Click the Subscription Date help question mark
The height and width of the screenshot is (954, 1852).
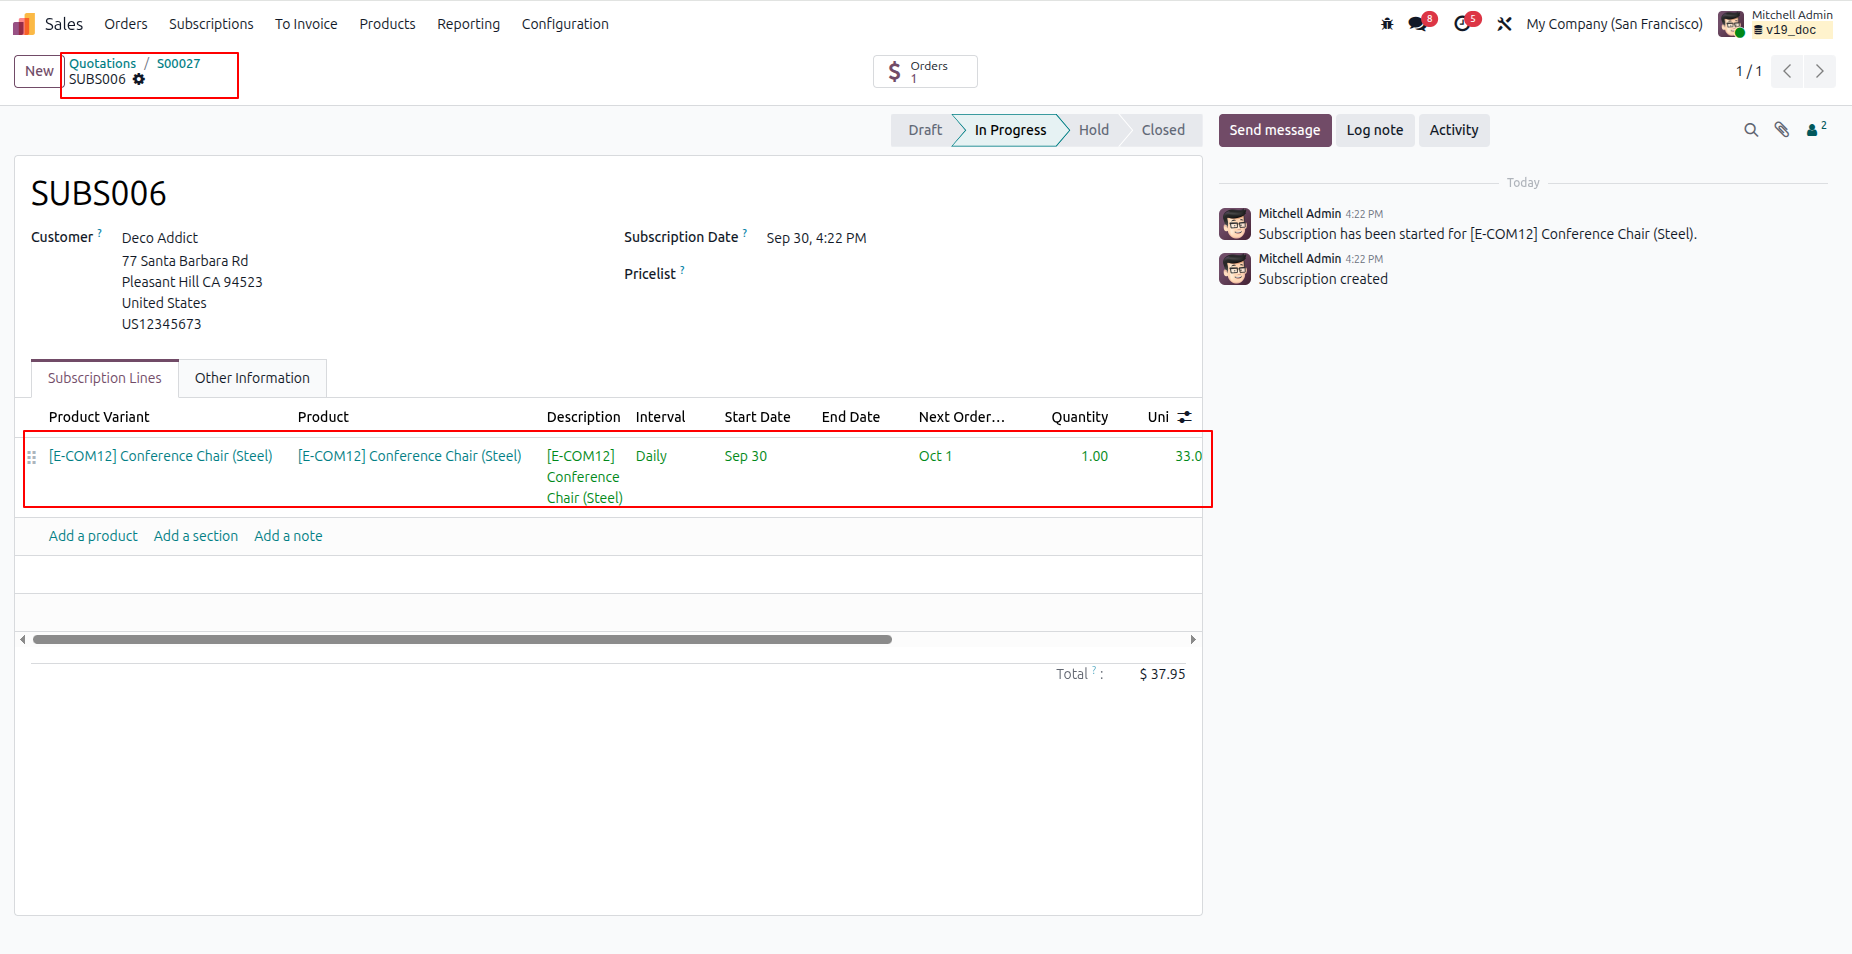(x=745, y=233)
